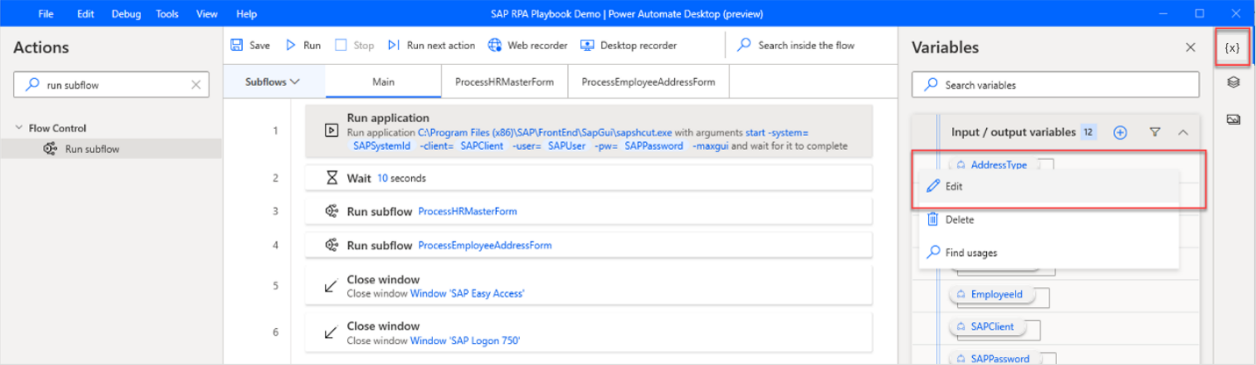Click Window 'SAP Logon 750' link
This screenshot has height=365, width=1256.
(x=465, y=340)
